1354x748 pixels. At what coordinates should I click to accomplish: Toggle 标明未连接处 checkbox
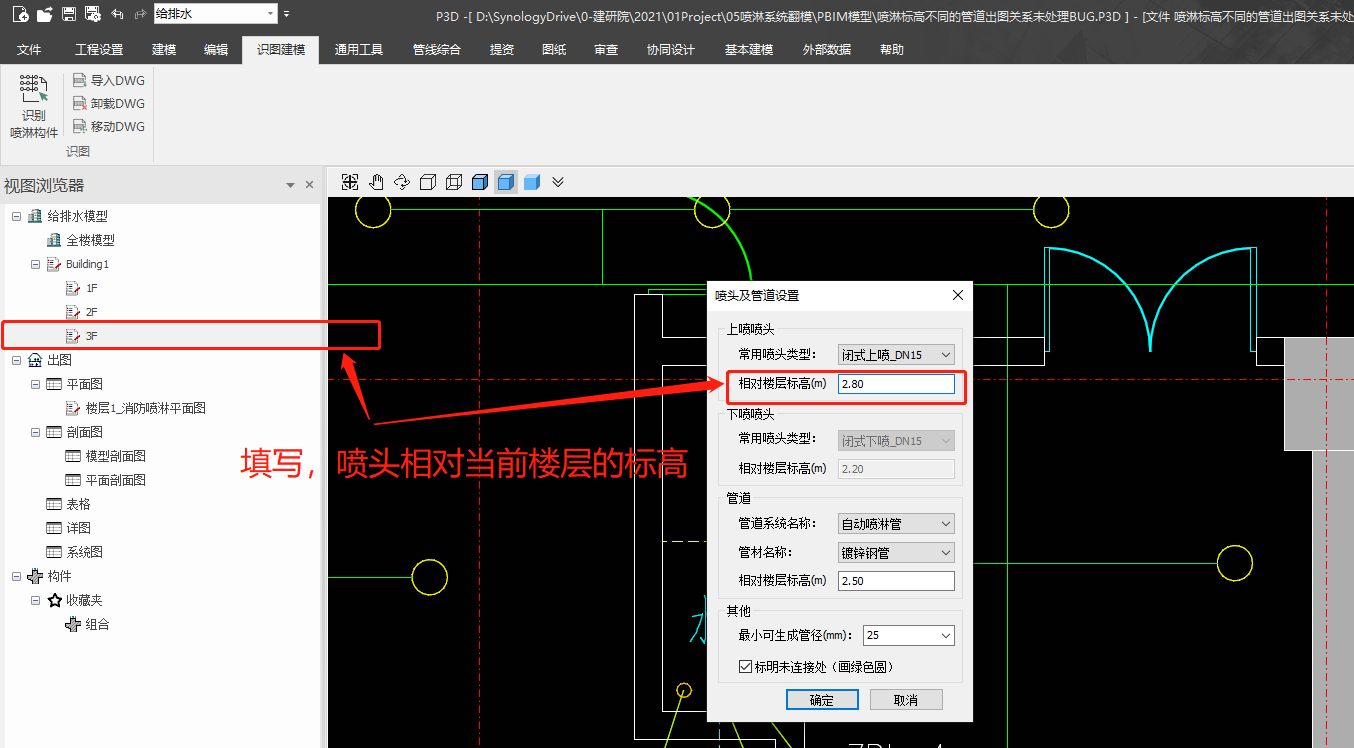[744, 666]
